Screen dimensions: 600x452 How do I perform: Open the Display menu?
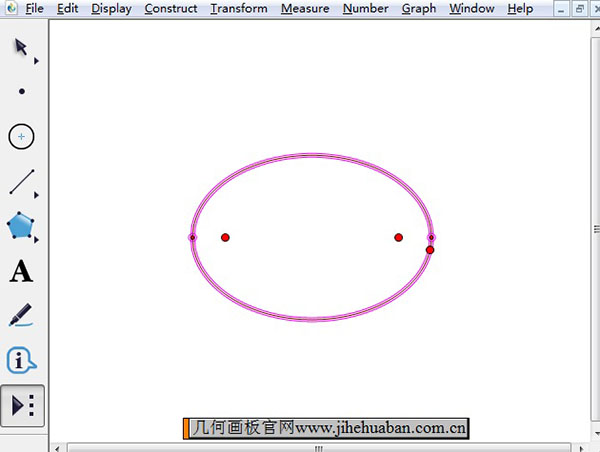[111, 8]
